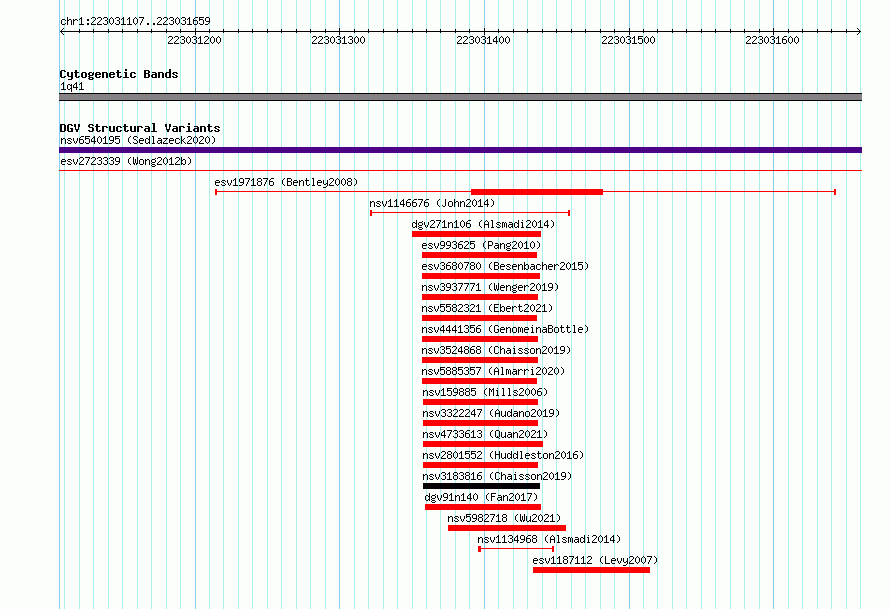890x609 pixels.
Task: Click the ruler's right arrow end
Action: (x=859, y=31)
